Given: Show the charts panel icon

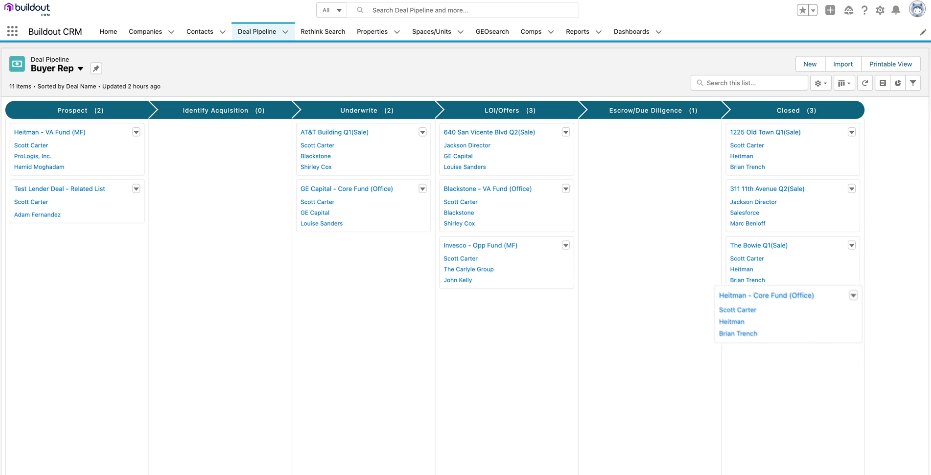Looking at the screenshot, I should 898,83.
